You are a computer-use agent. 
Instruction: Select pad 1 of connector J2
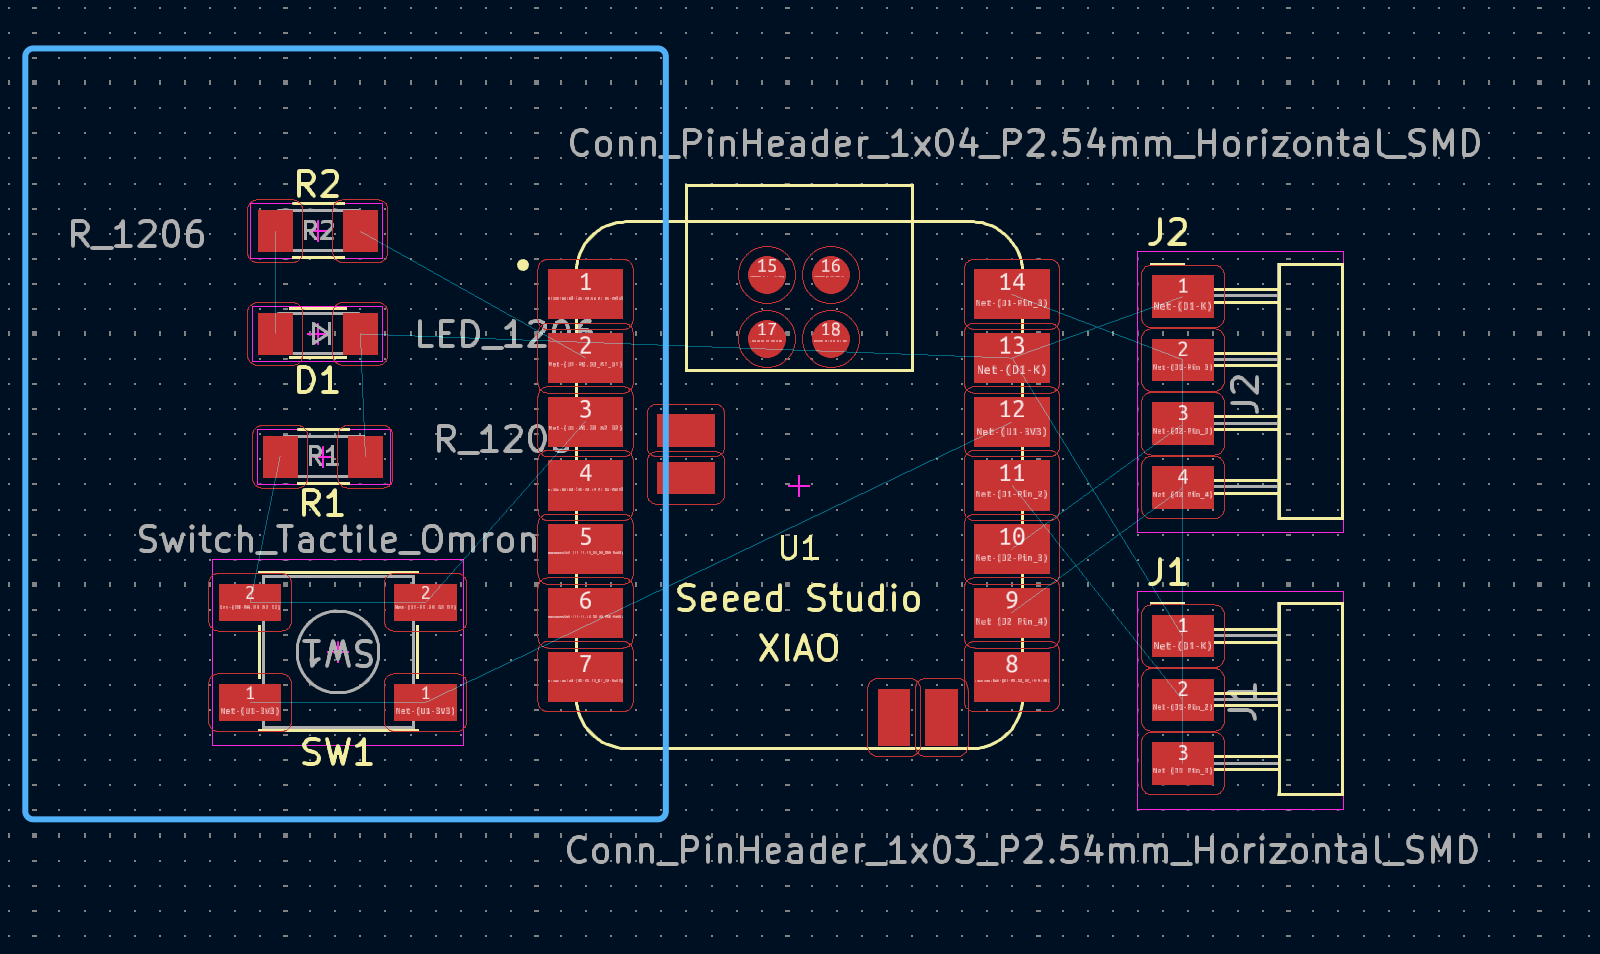[1182, 296]
